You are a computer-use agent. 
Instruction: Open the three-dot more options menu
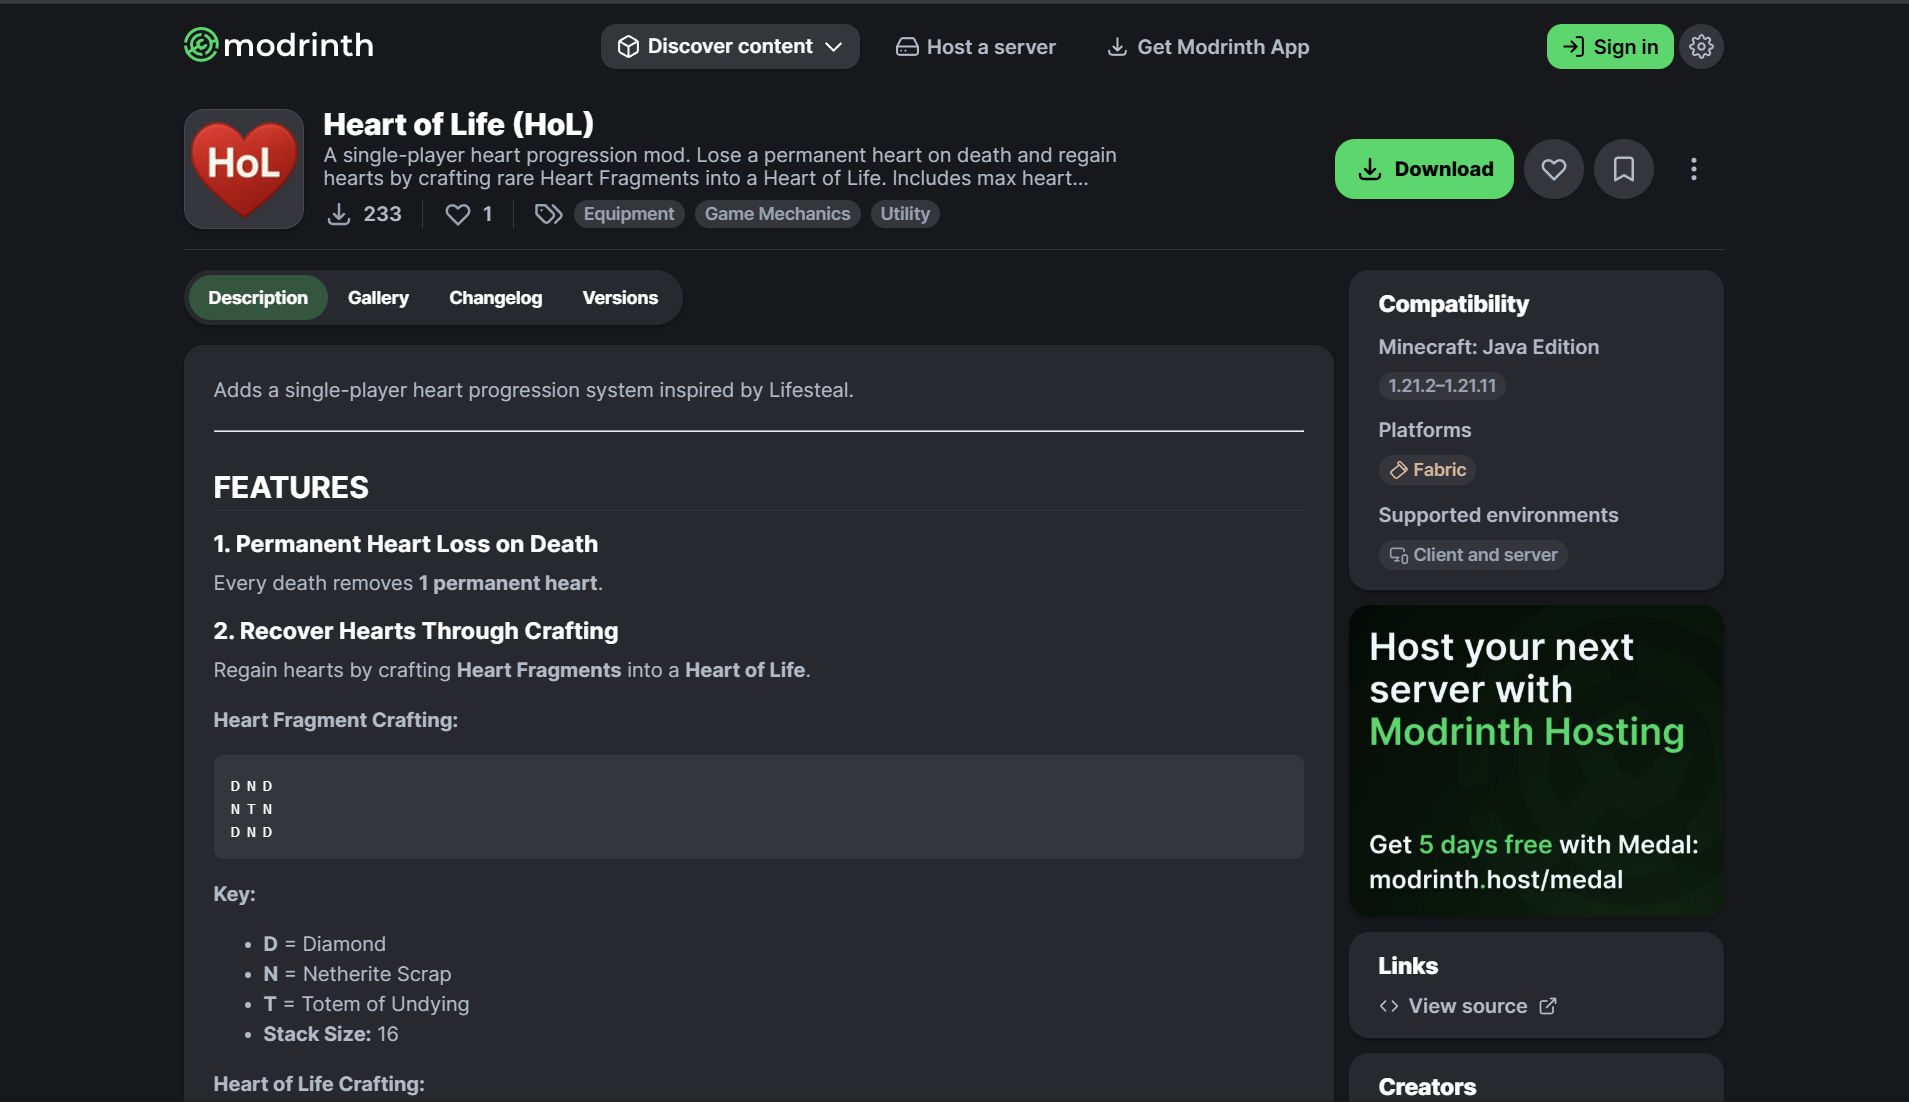[x=1693, y=169]
